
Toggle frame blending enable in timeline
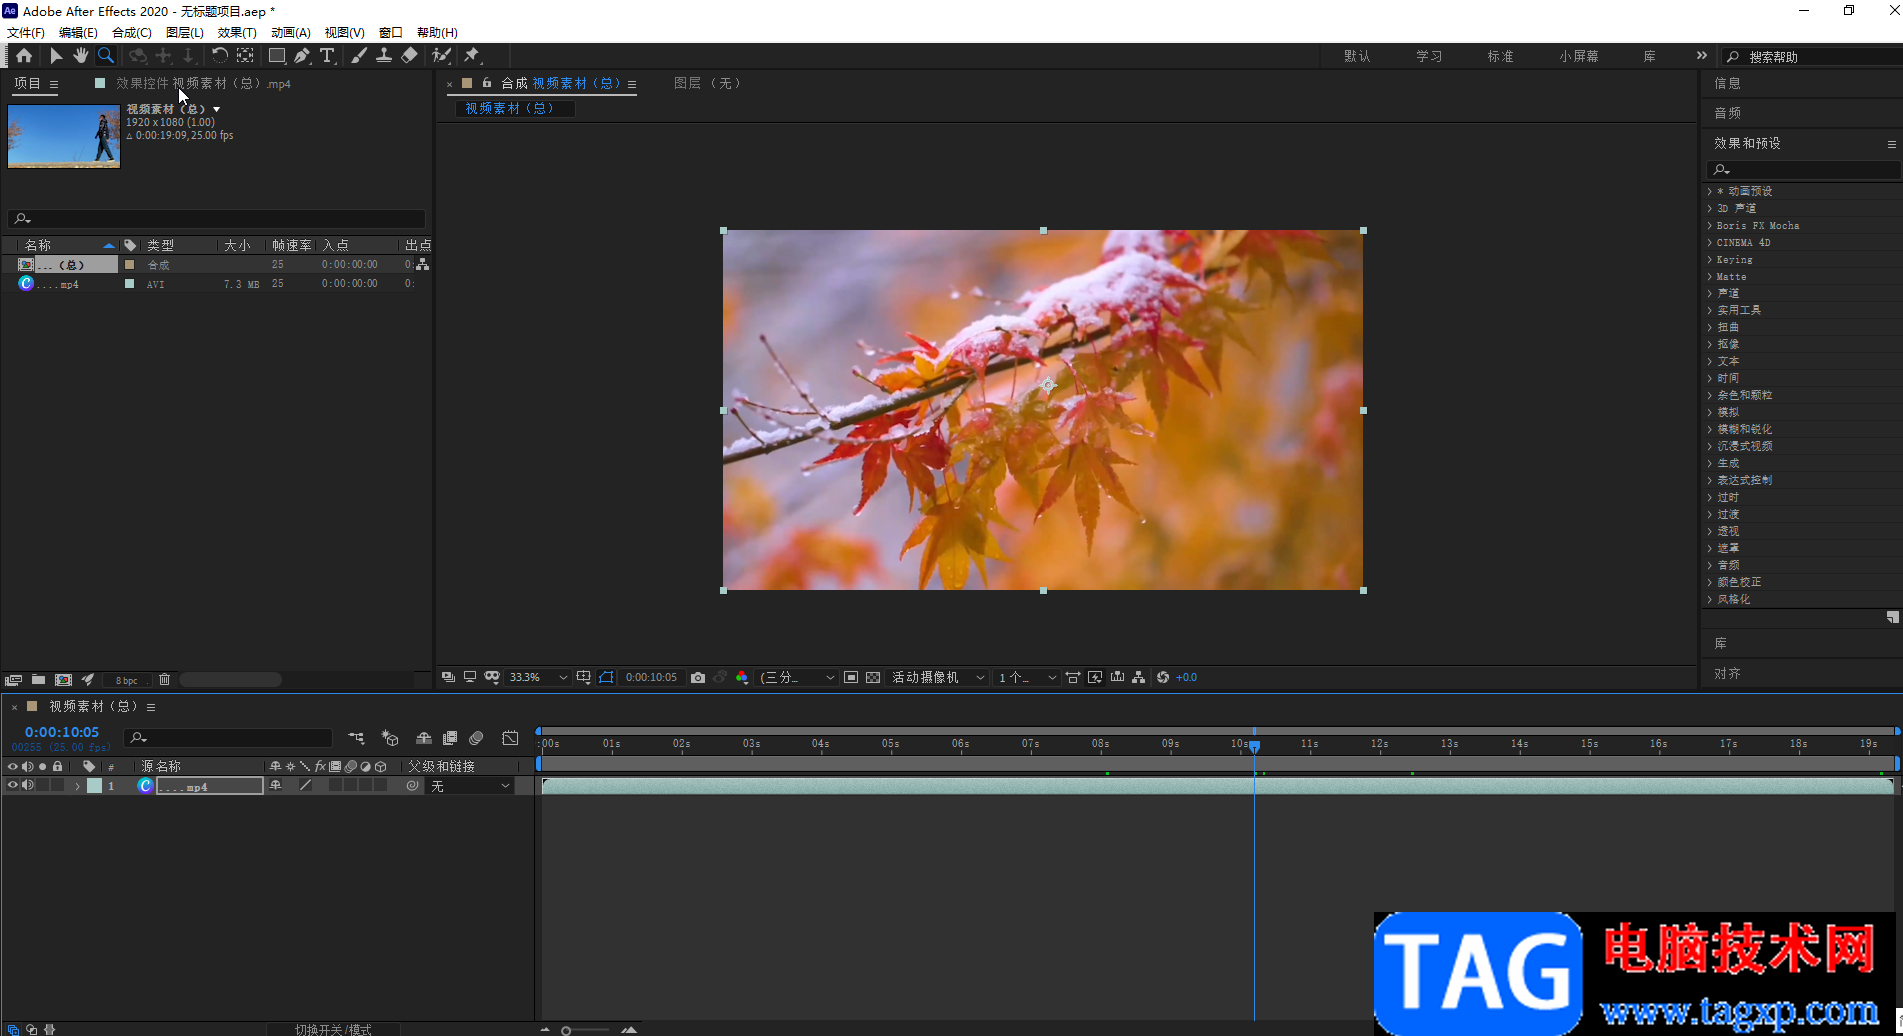[450, 738]
